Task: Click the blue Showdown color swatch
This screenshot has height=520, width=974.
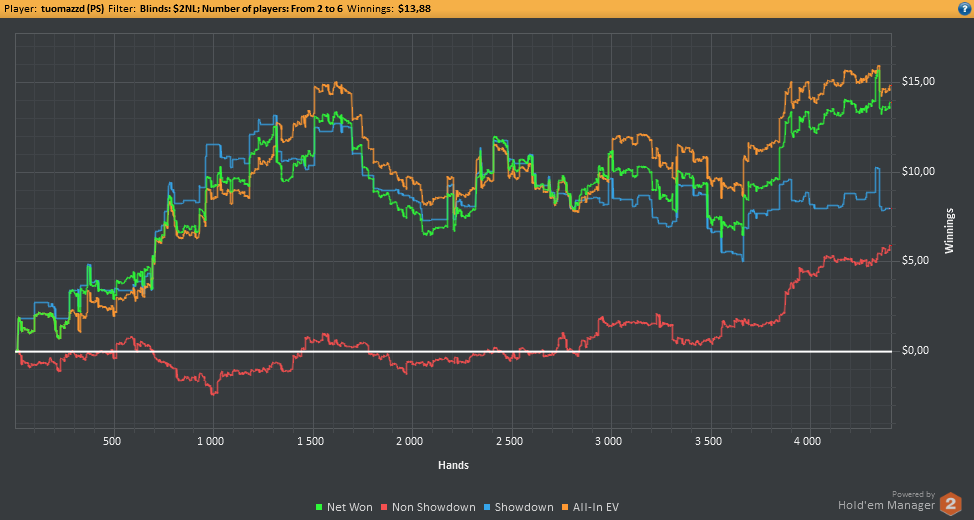Action: click(x=488, y=508)
